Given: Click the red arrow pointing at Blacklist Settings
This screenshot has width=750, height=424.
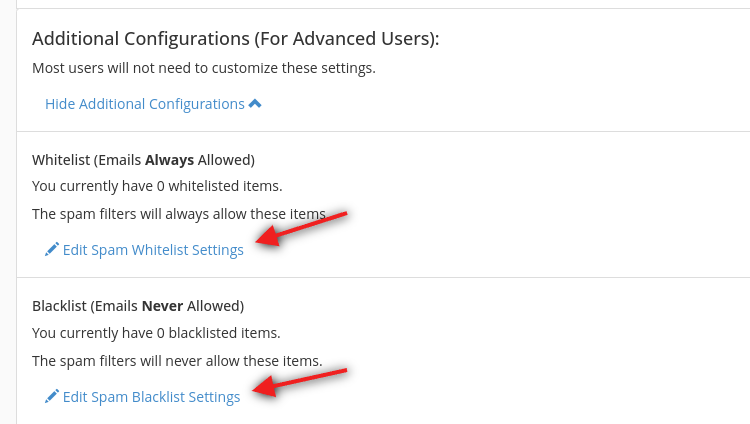Looking at the screenshot, I should point(300,382).
